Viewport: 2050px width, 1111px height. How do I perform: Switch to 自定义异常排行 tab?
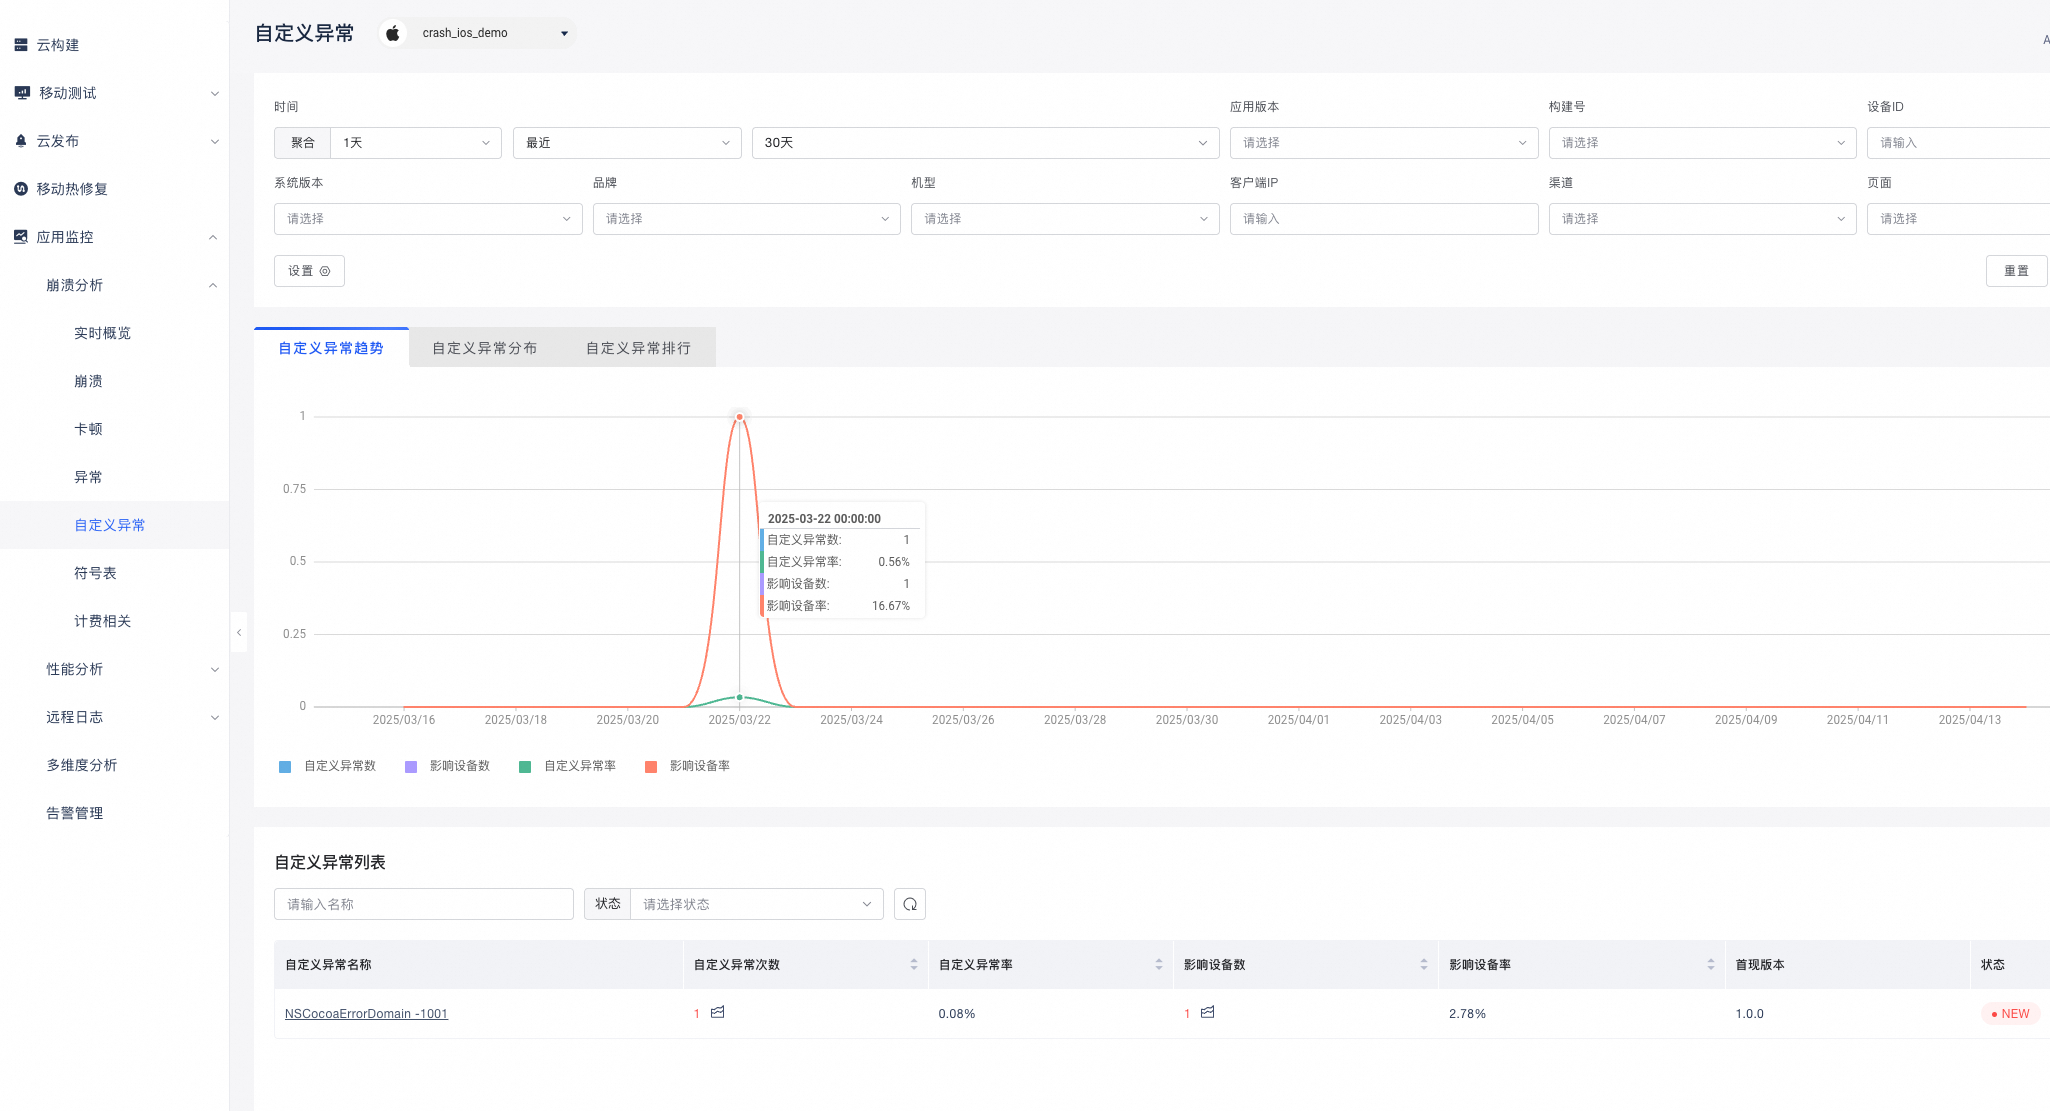(x=638, y=348)
